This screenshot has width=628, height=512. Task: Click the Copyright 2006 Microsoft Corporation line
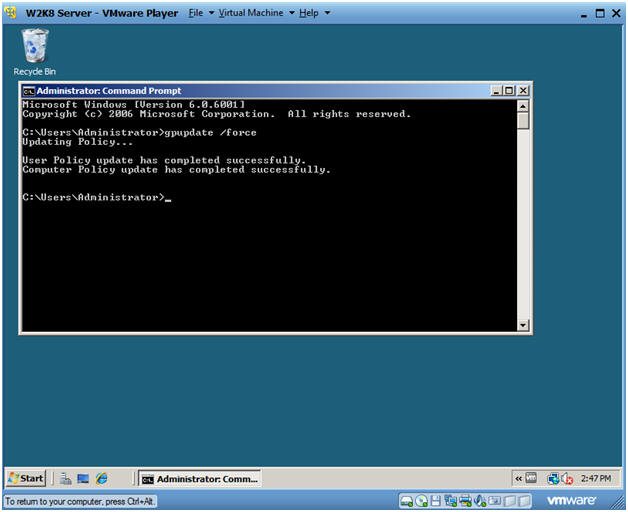[217, 114]
